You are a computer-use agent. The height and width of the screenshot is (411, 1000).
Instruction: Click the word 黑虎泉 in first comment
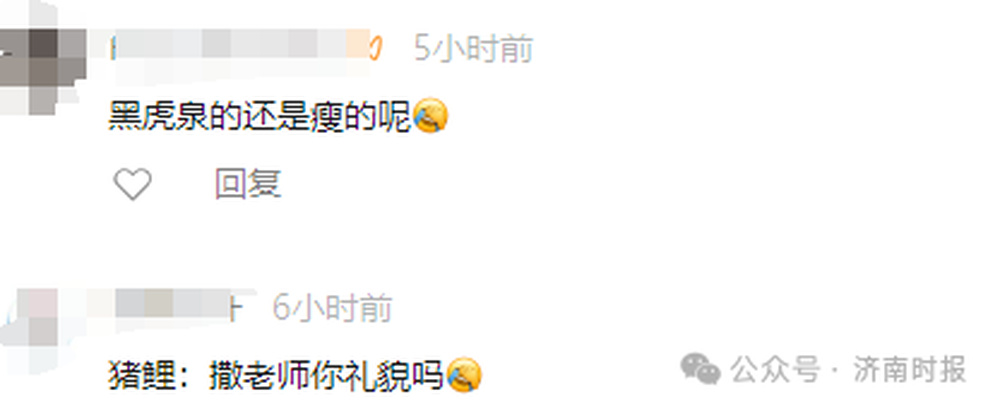(159, 116)
